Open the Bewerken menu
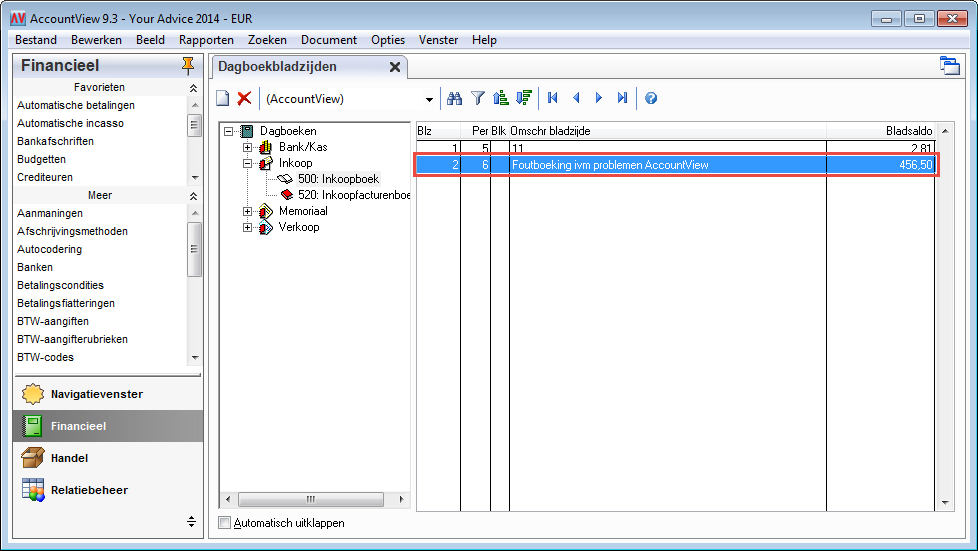Screen dimensions: 978x551 pos(97,40)
